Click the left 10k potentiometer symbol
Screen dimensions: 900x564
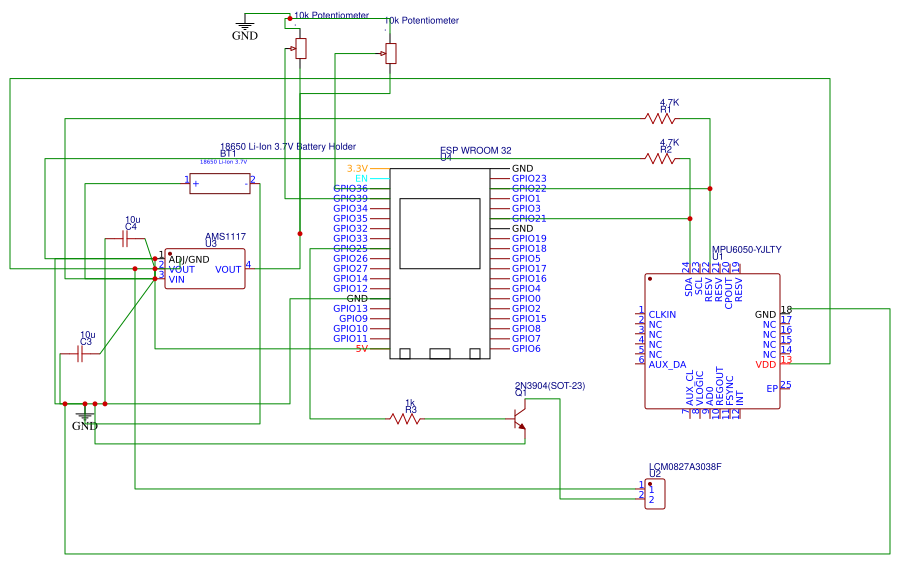[301, 49]
